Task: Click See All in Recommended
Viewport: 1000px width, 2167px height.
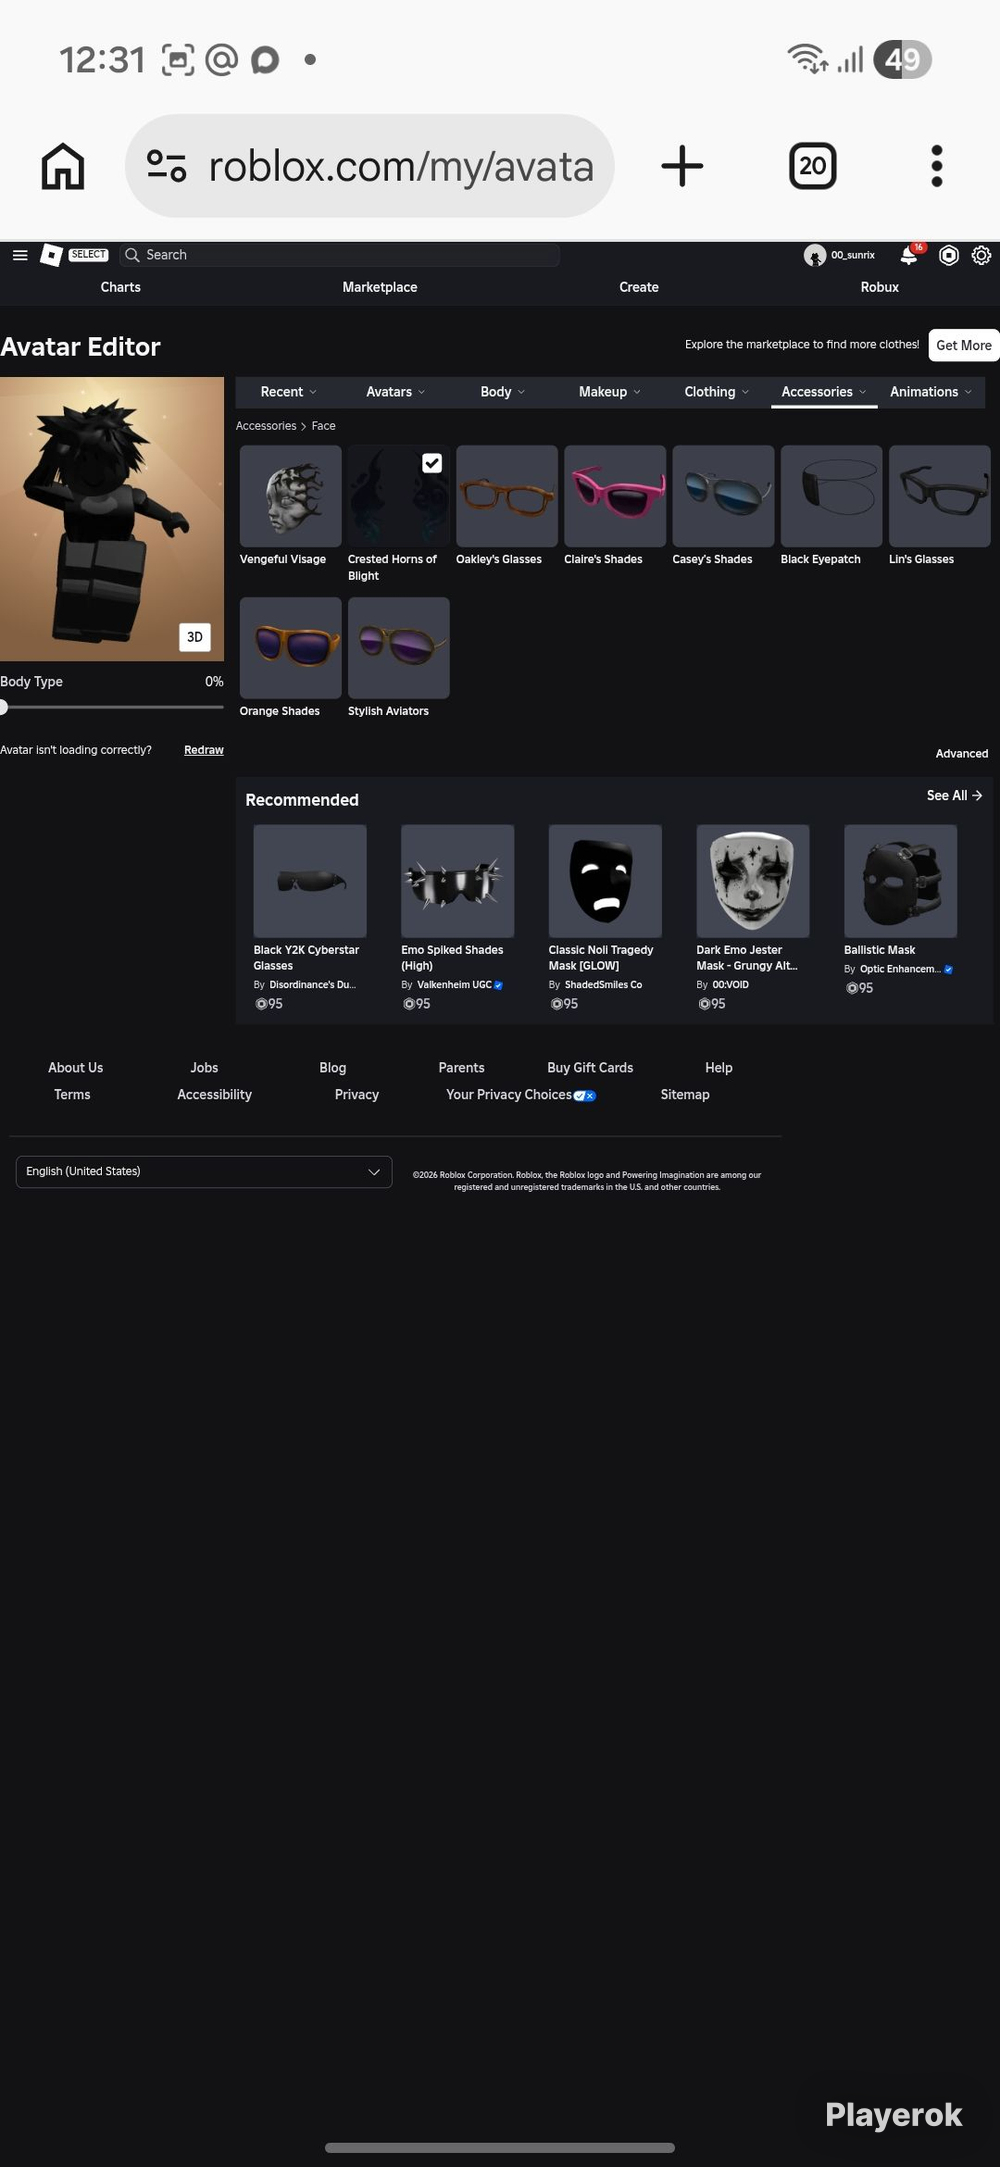Action: [954, 796]
